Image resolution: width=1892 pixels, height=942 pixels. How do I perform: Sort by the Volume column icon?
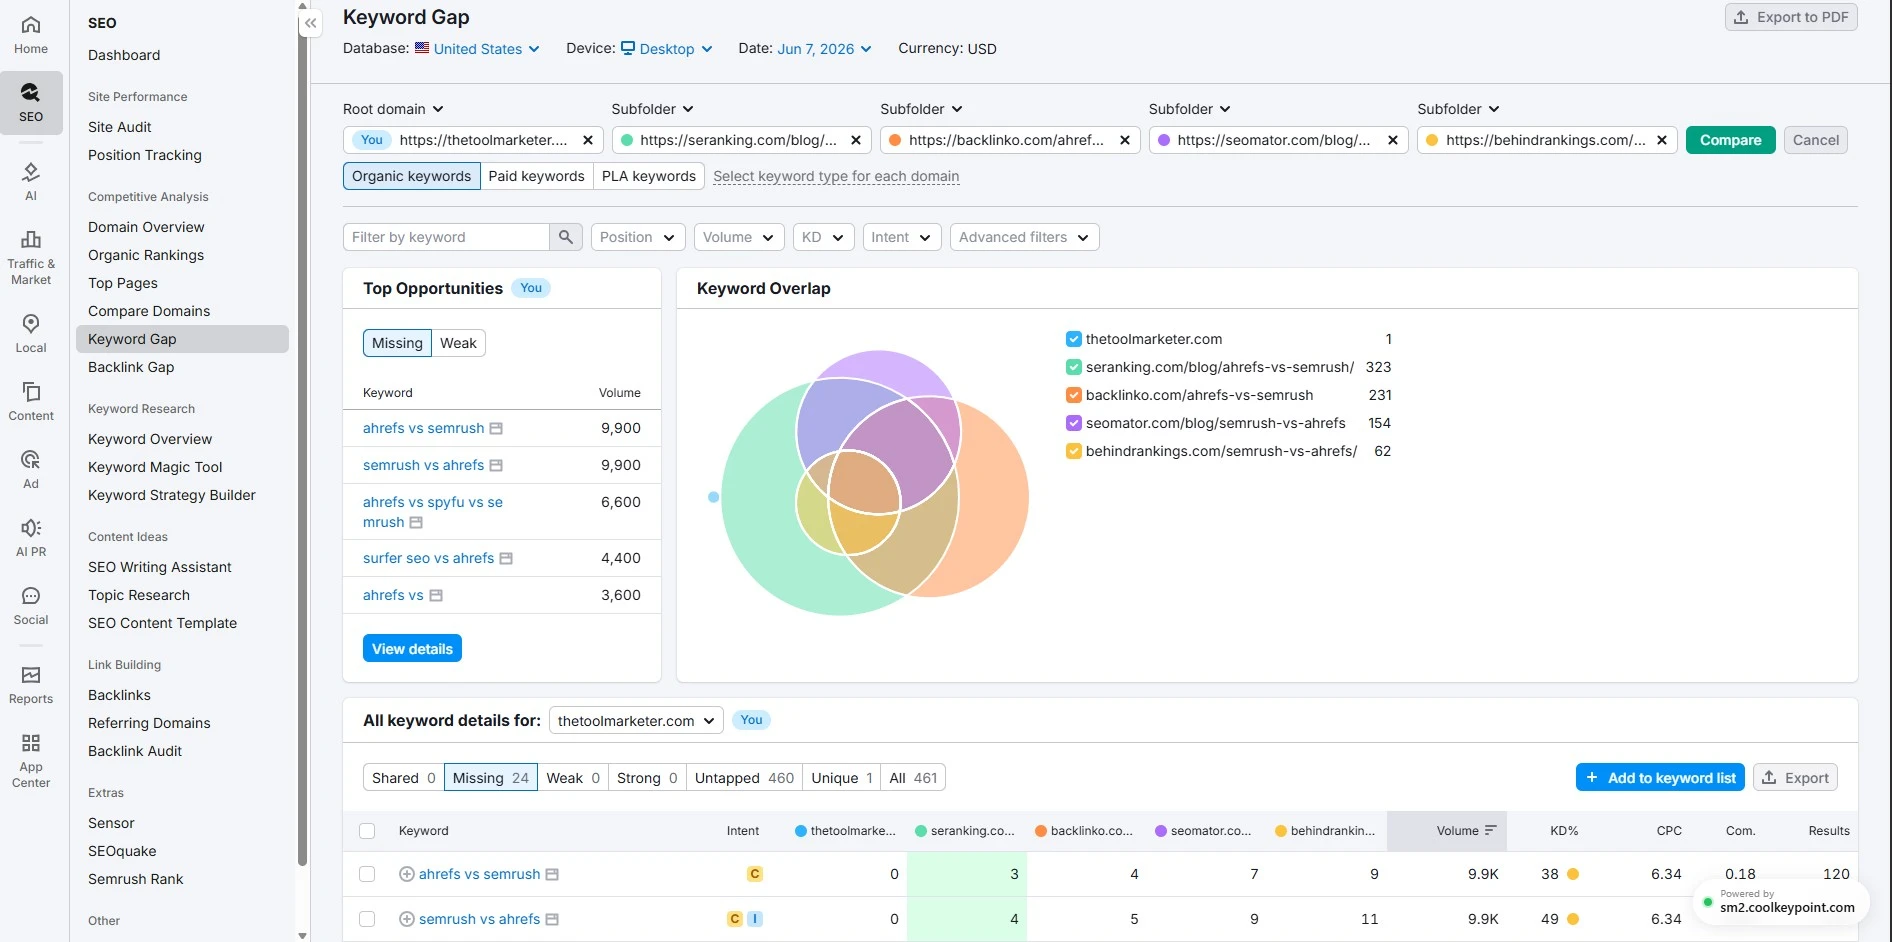point(1491,831)
